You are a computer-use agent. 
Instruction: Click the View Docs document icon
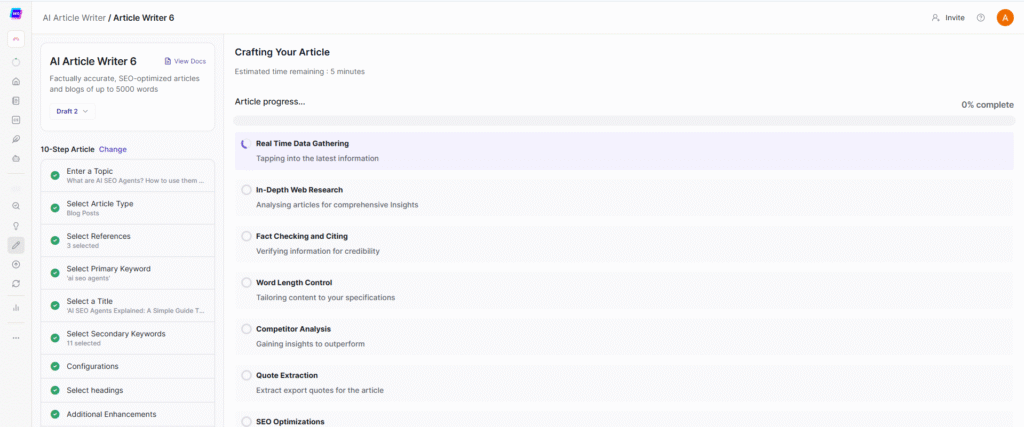[168, 61]
